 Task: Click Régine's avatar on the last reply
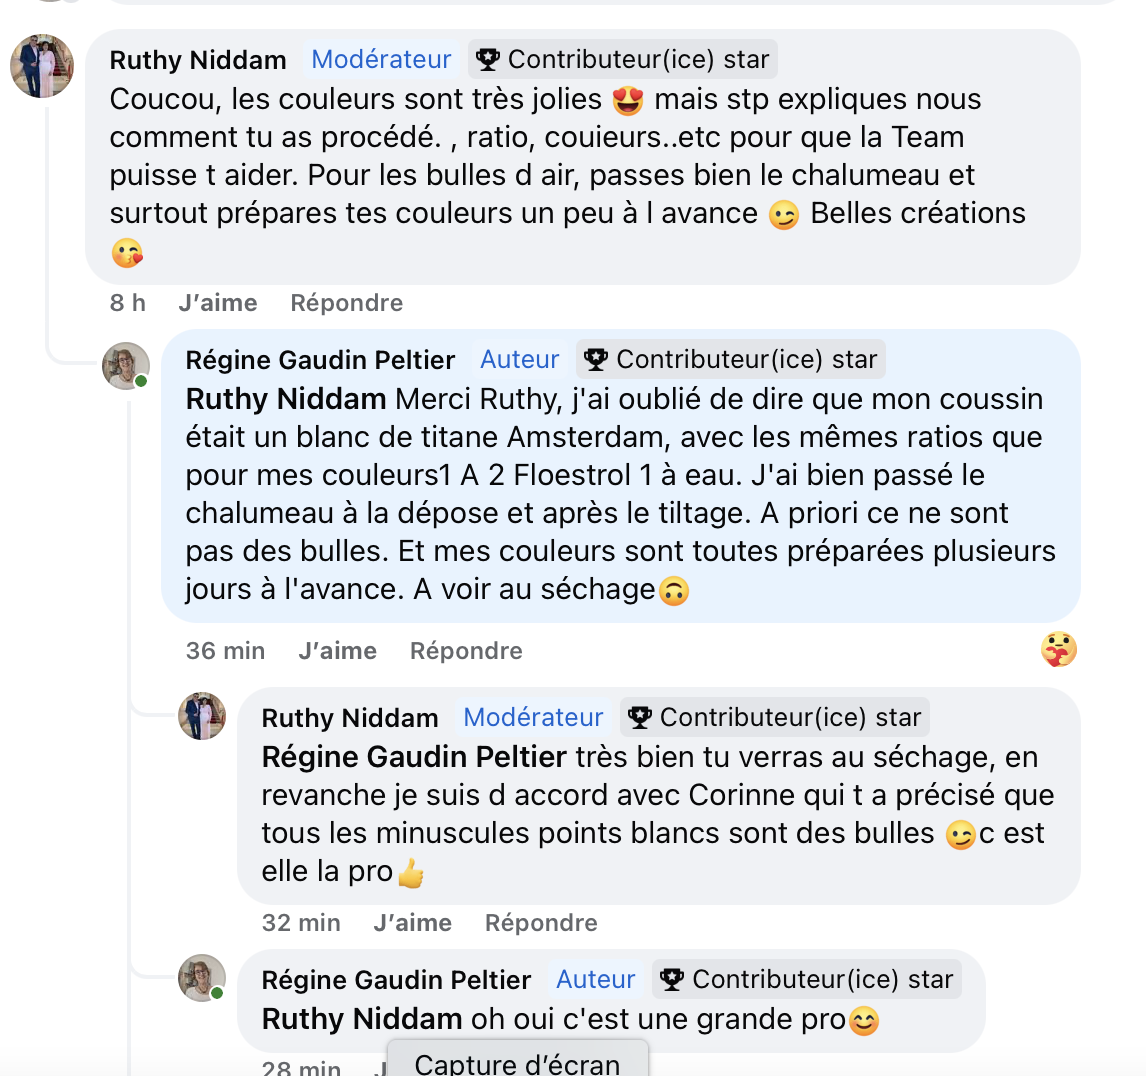click(x=202, y=978)
